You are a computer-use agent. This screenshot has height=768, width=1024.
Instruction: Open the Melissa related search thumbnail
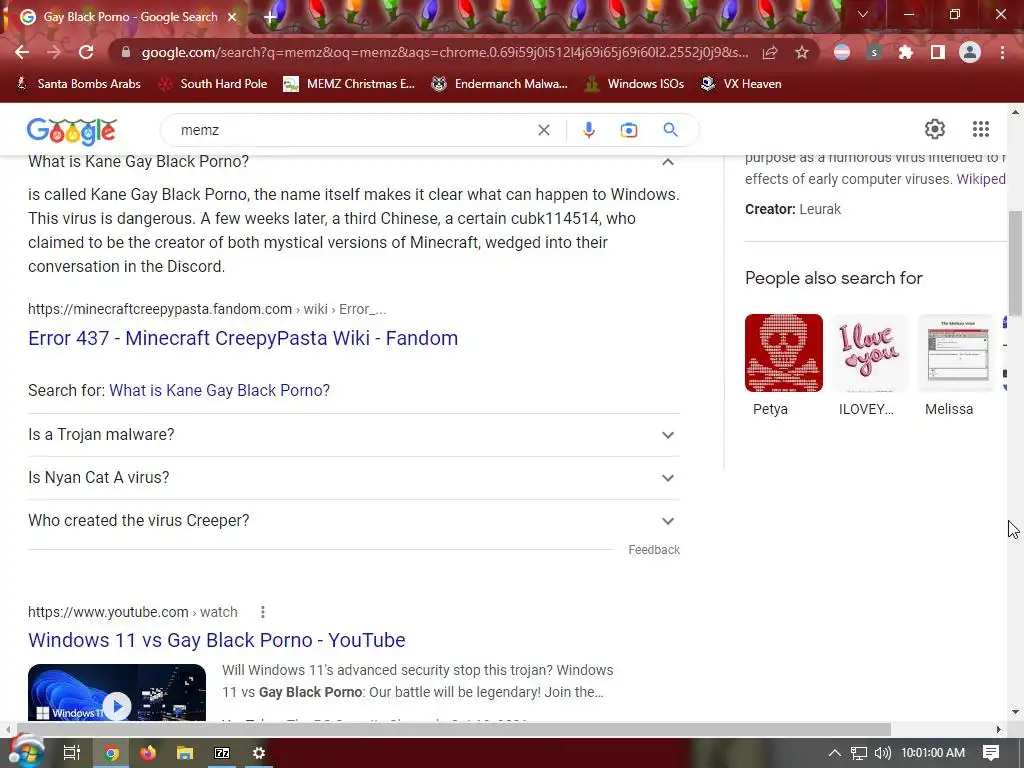click(956, 353)
